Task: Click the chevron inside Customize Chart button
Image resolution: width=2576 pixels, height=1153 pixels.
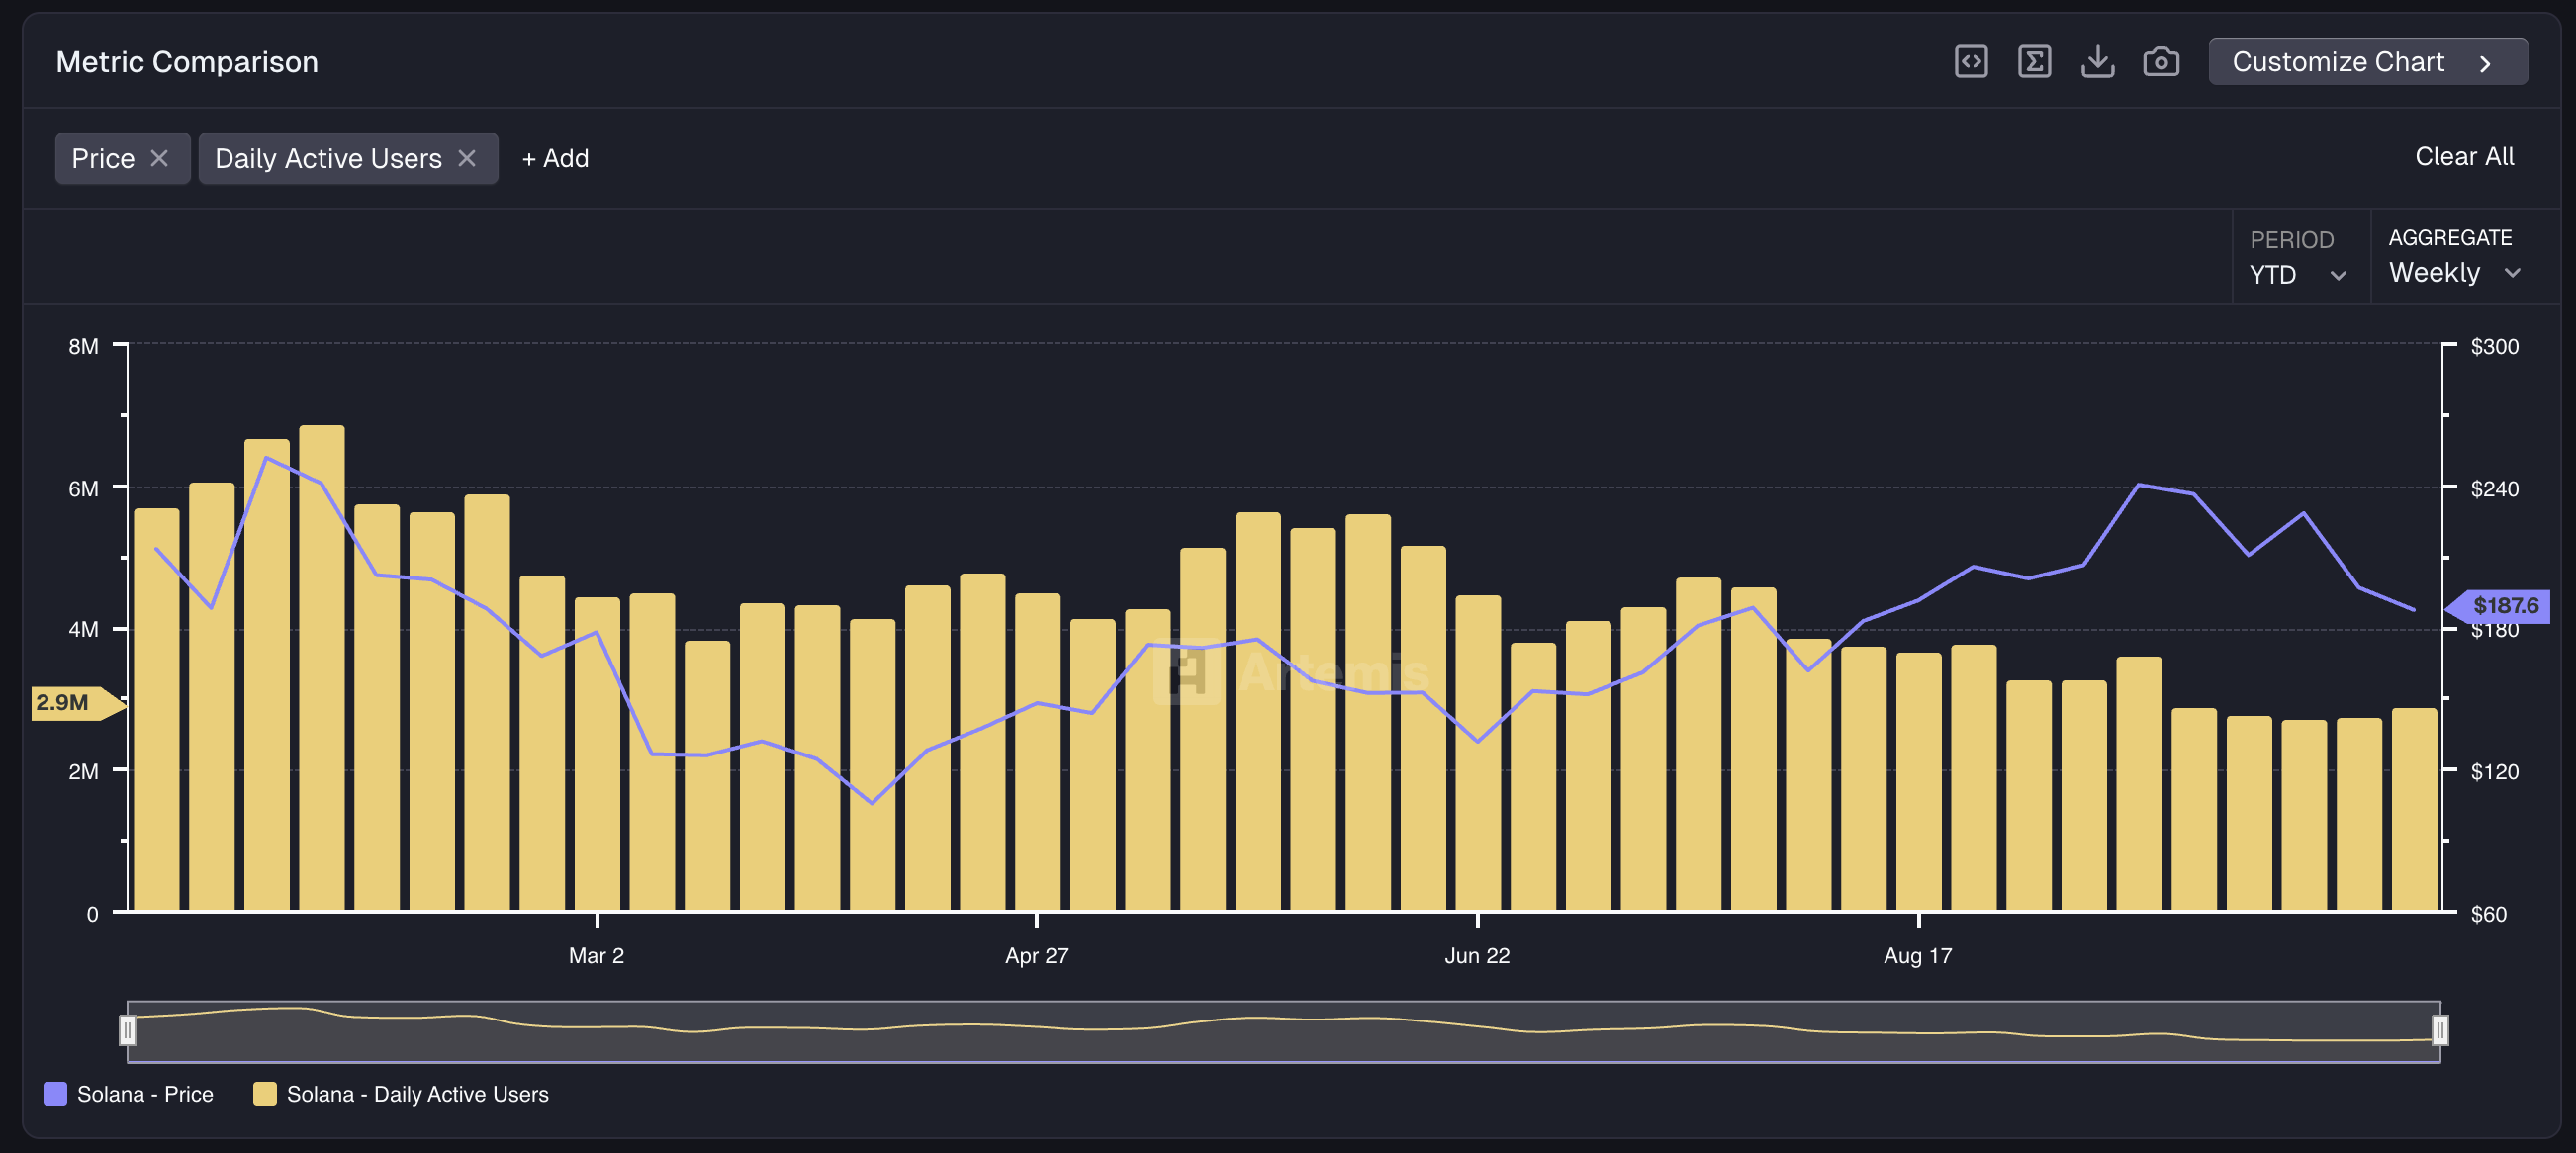Action: pyautogui.click(x=2487, y=62)
